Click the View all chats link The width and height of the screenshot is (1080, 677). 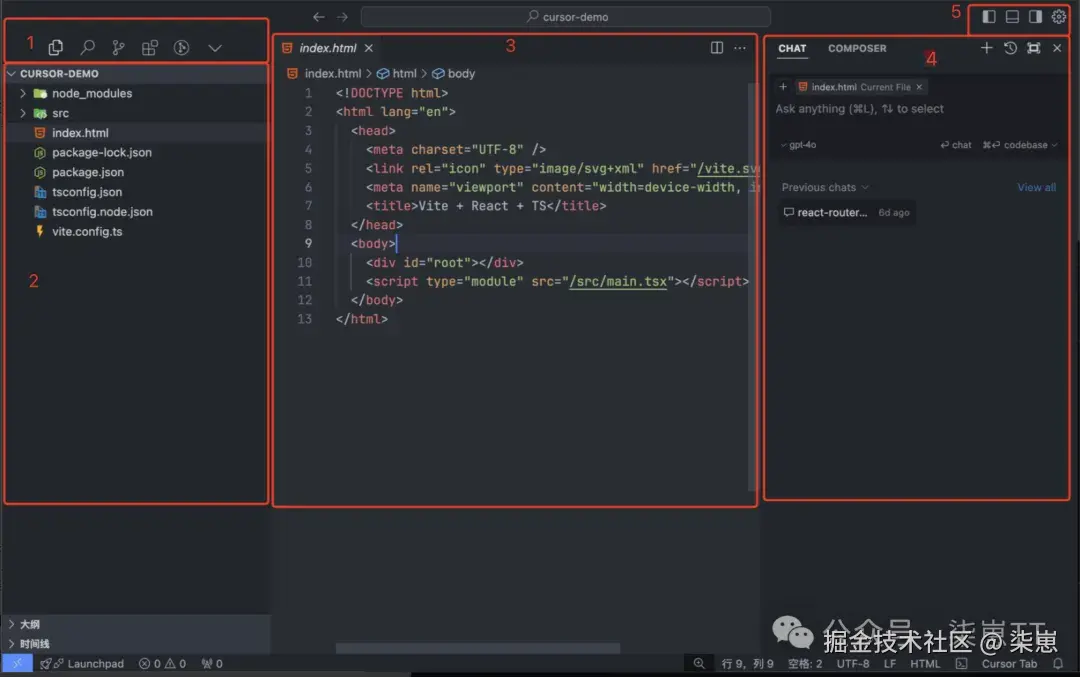(1036, 187)
